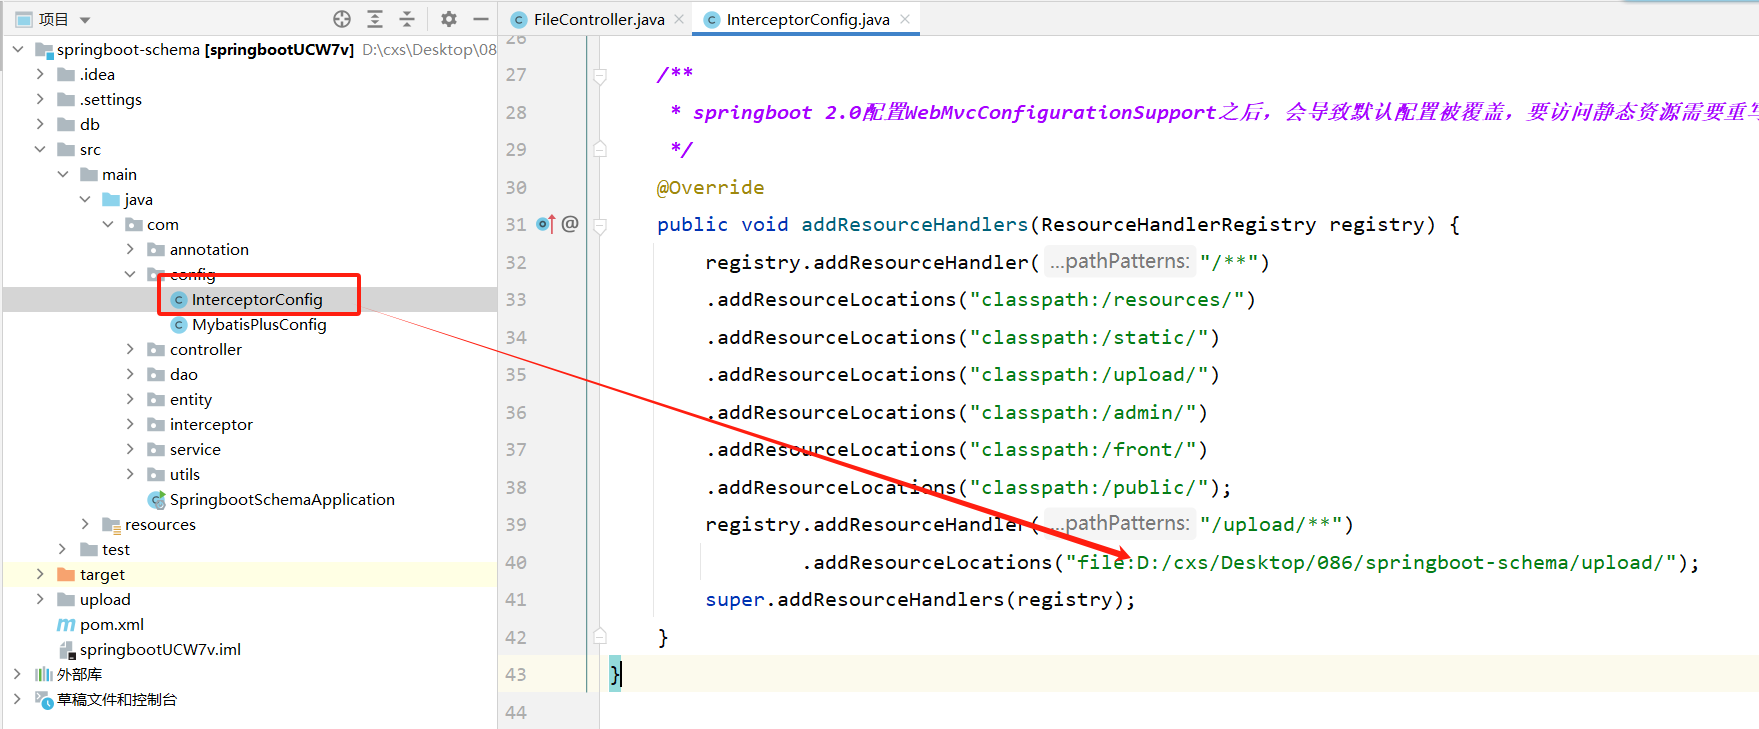Viewport: 1759px width, 729px height.
Task: Select springbootUCW7v.iml file
Action: click(160, 649)
